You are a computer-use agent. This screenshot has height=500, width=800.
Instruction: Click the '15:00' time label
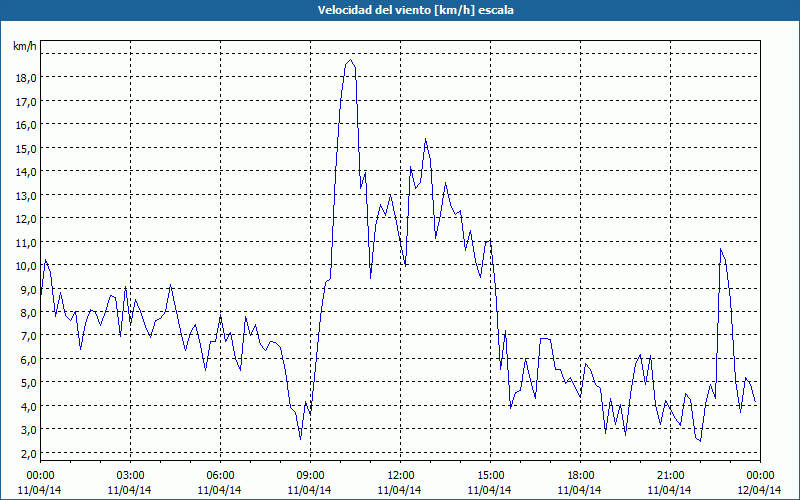pyautogui.click(x=490, y=476)
